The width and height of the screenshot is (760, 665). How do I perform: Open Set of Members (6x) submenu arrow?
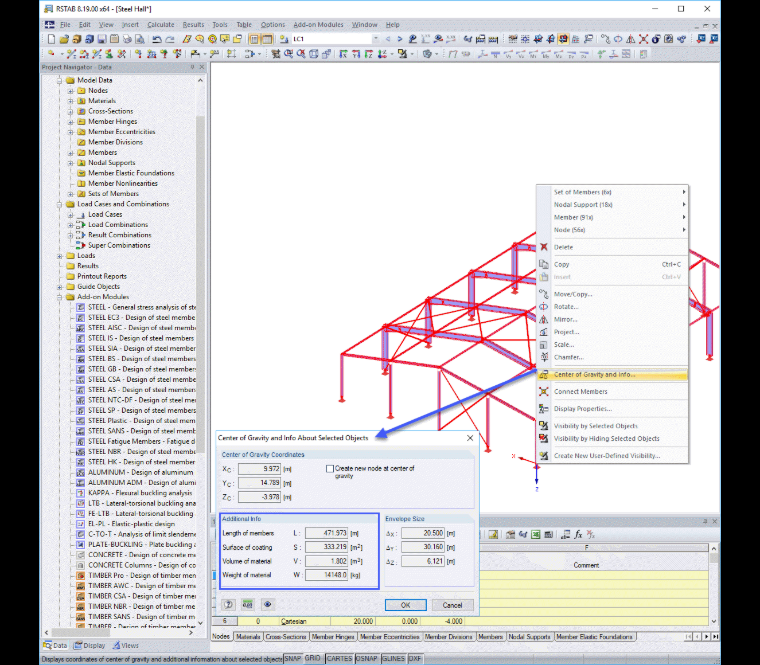click(x=683, y=192)
